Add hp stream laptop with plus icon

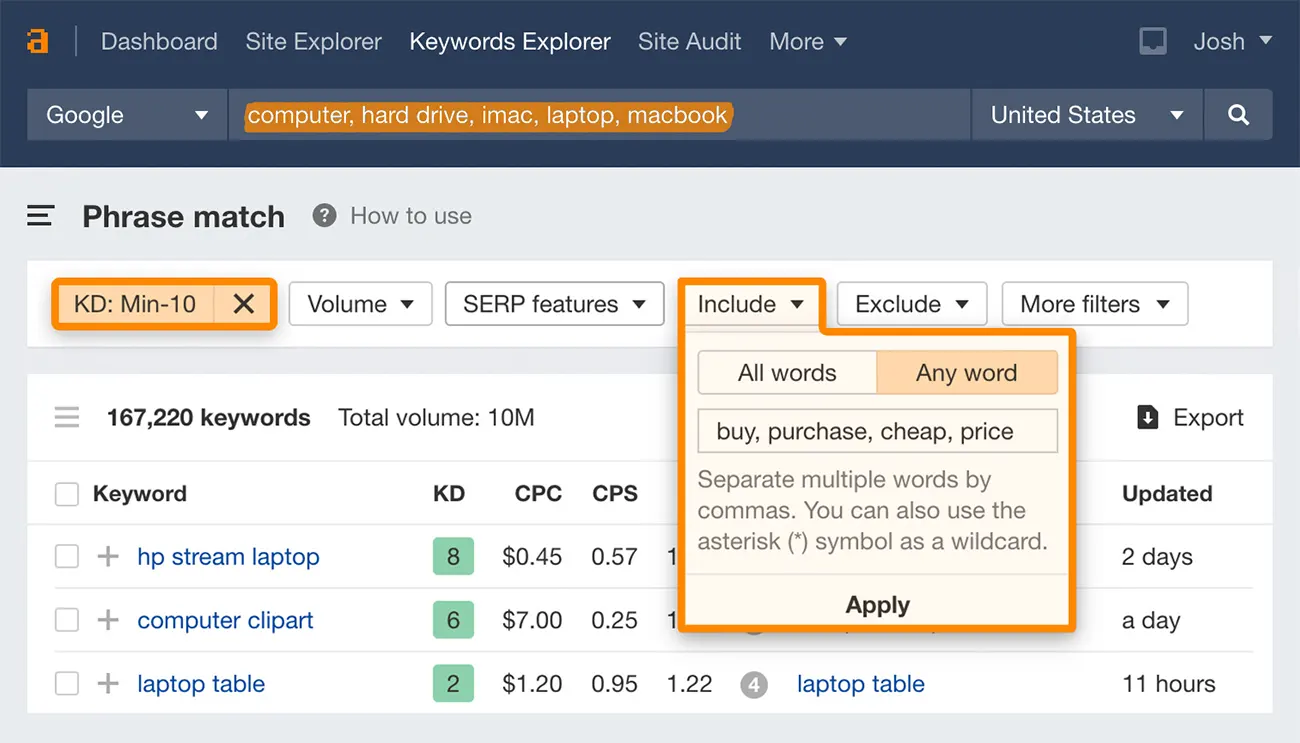coord(108,557)
